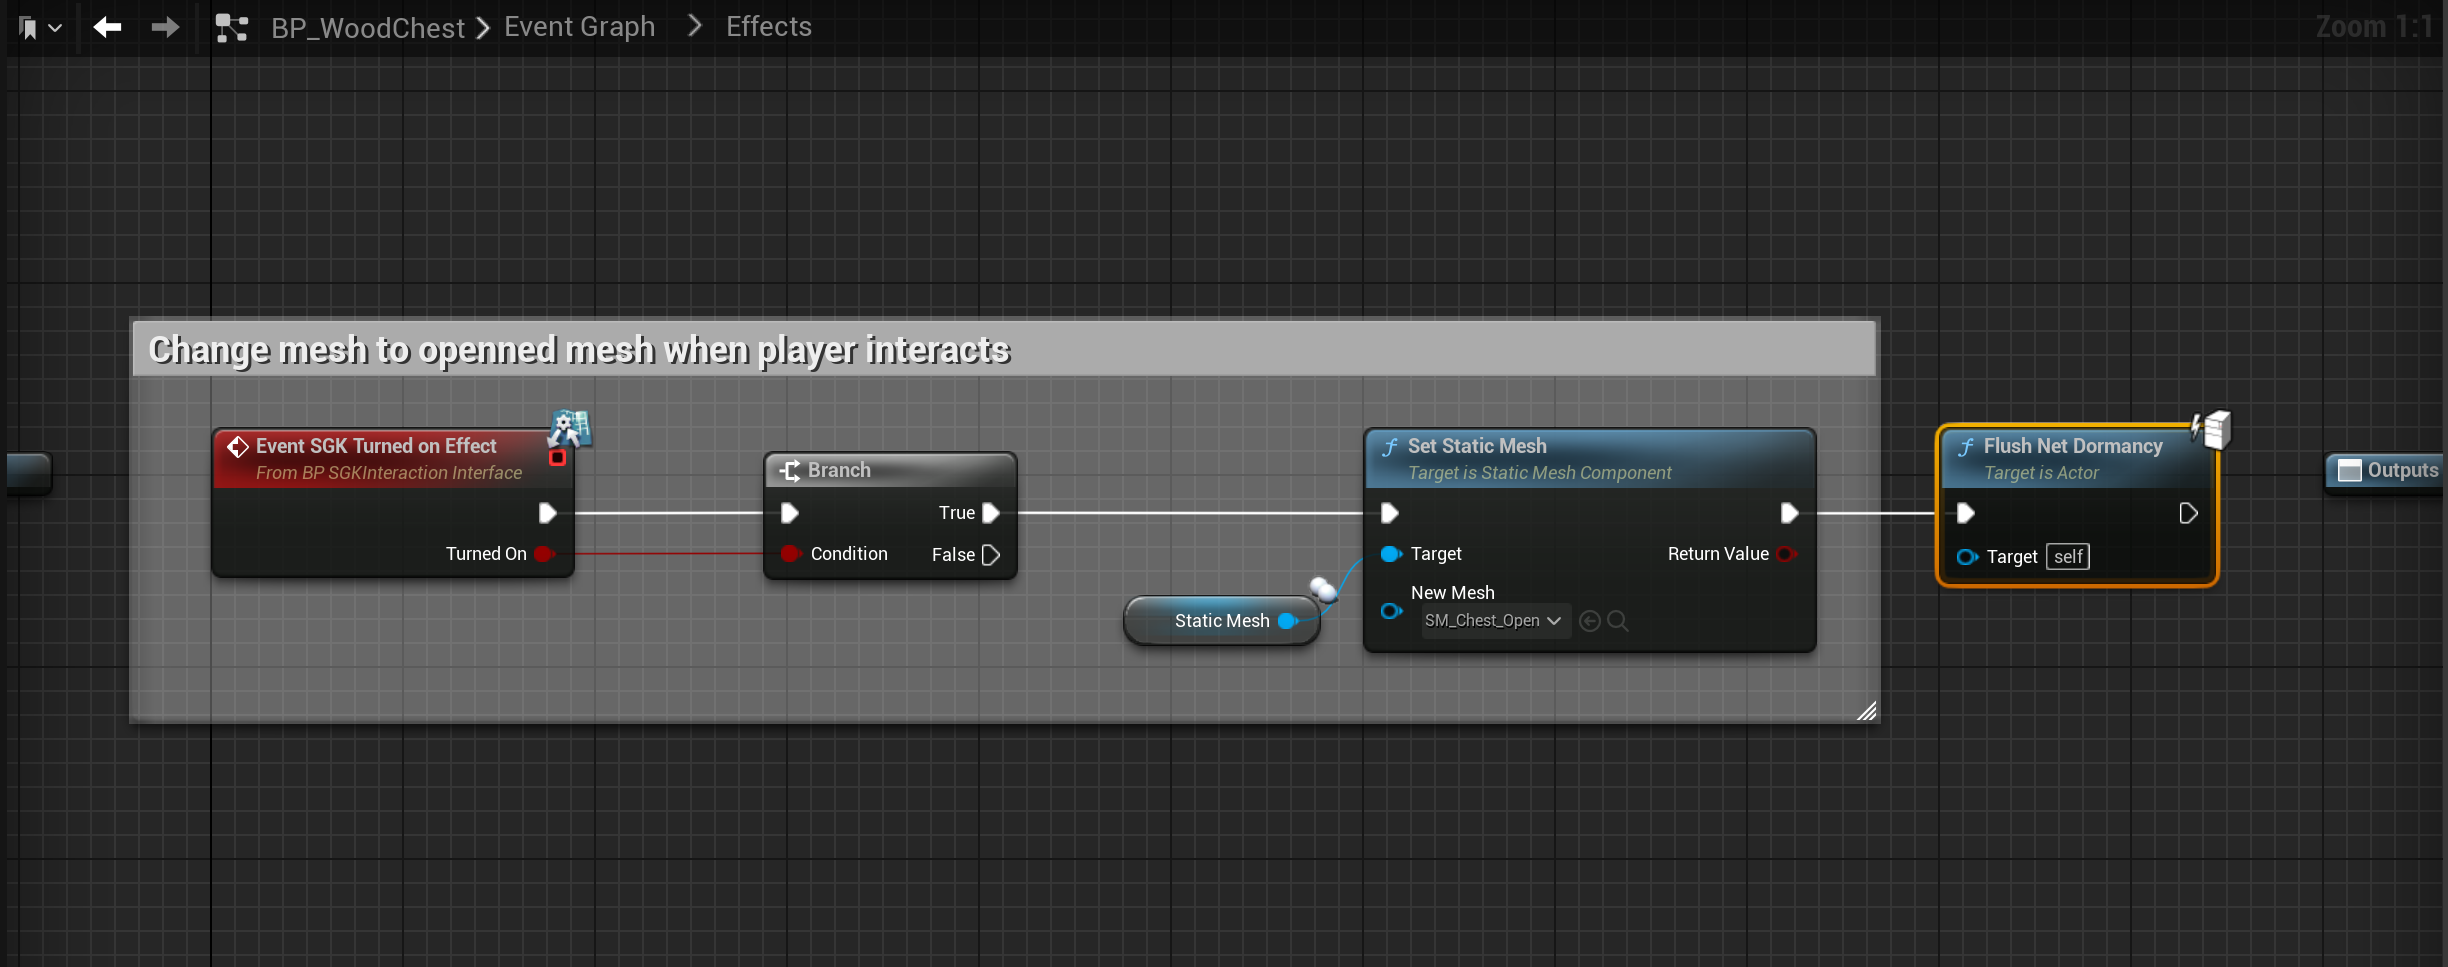Viewport: 2448px width, 967px height.
Task: Open BP_WoodChest in the breadcrumb
Action: pyautogui.click(x=368, y=28)
